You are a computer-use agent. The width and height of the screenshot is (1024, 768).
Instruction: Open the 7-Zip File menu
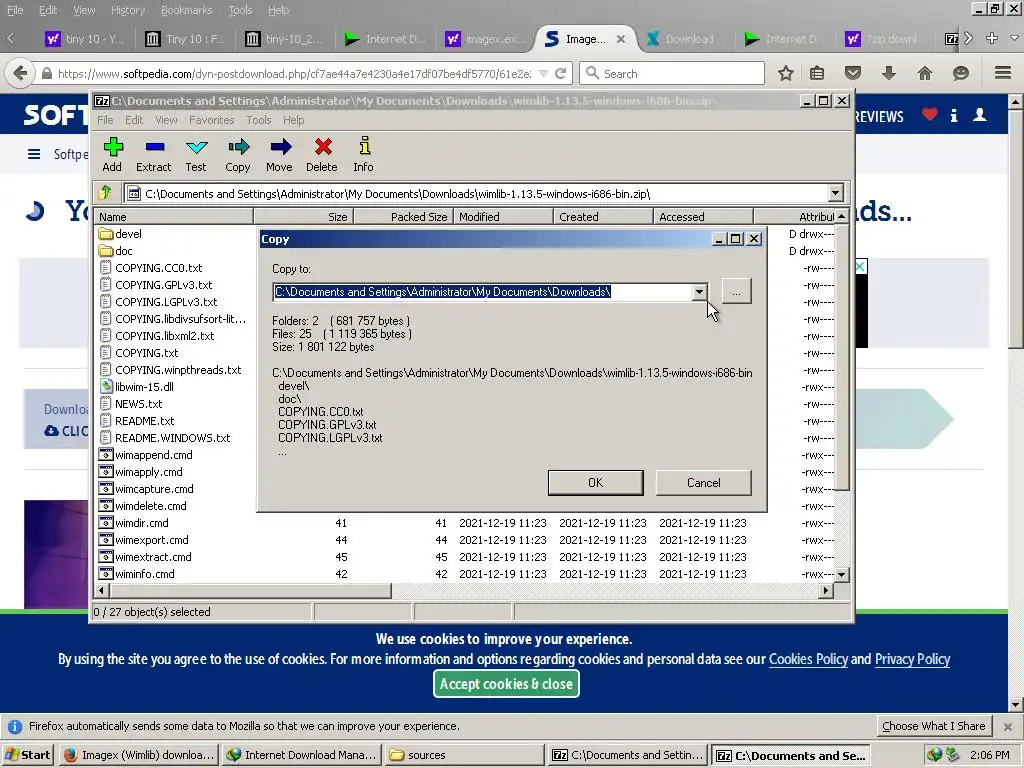pos(105,120)
